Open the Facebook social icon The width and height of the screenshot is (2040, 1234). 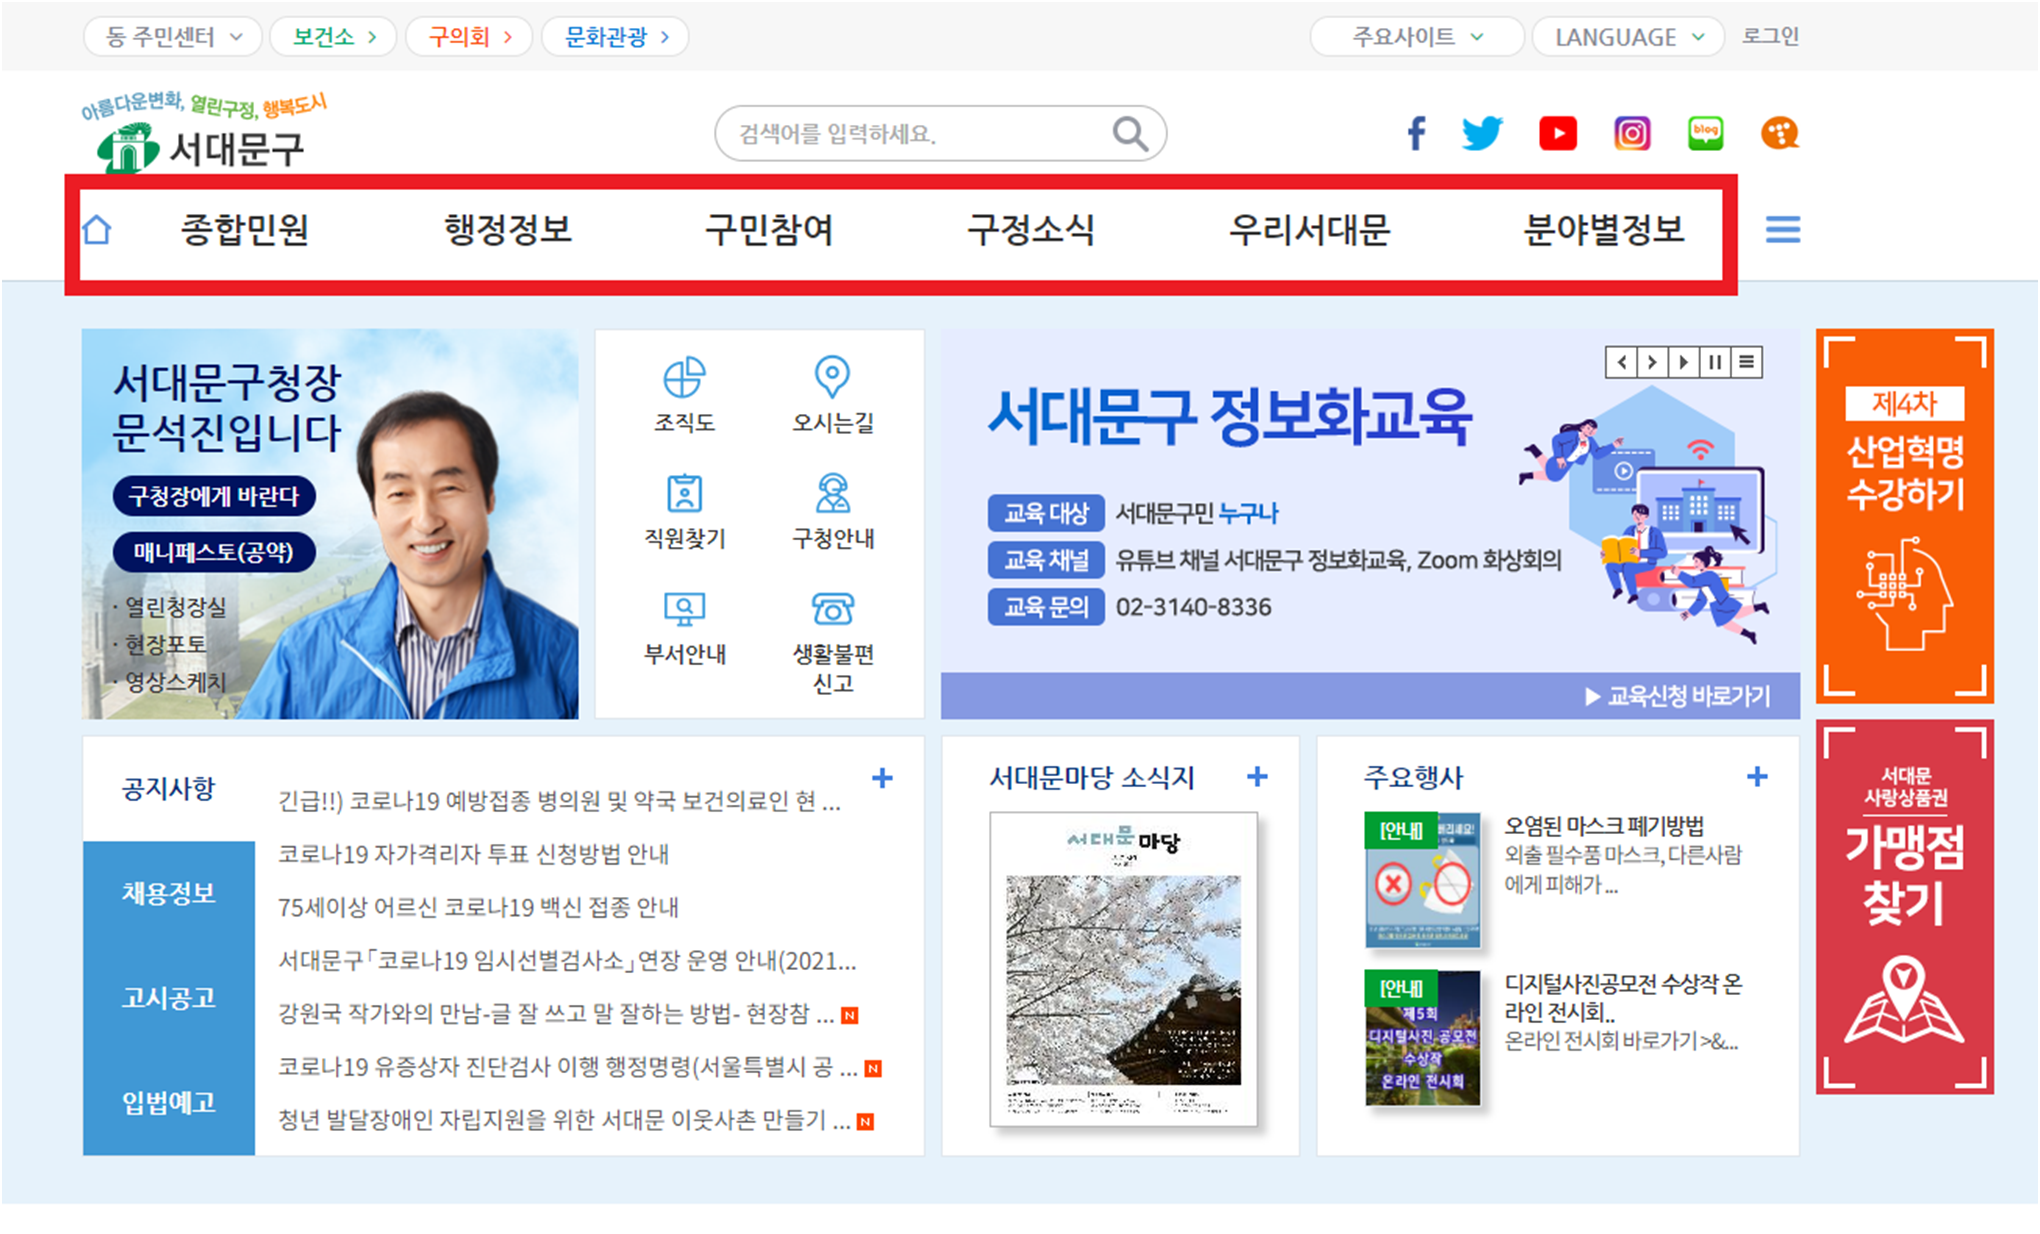1416,133
